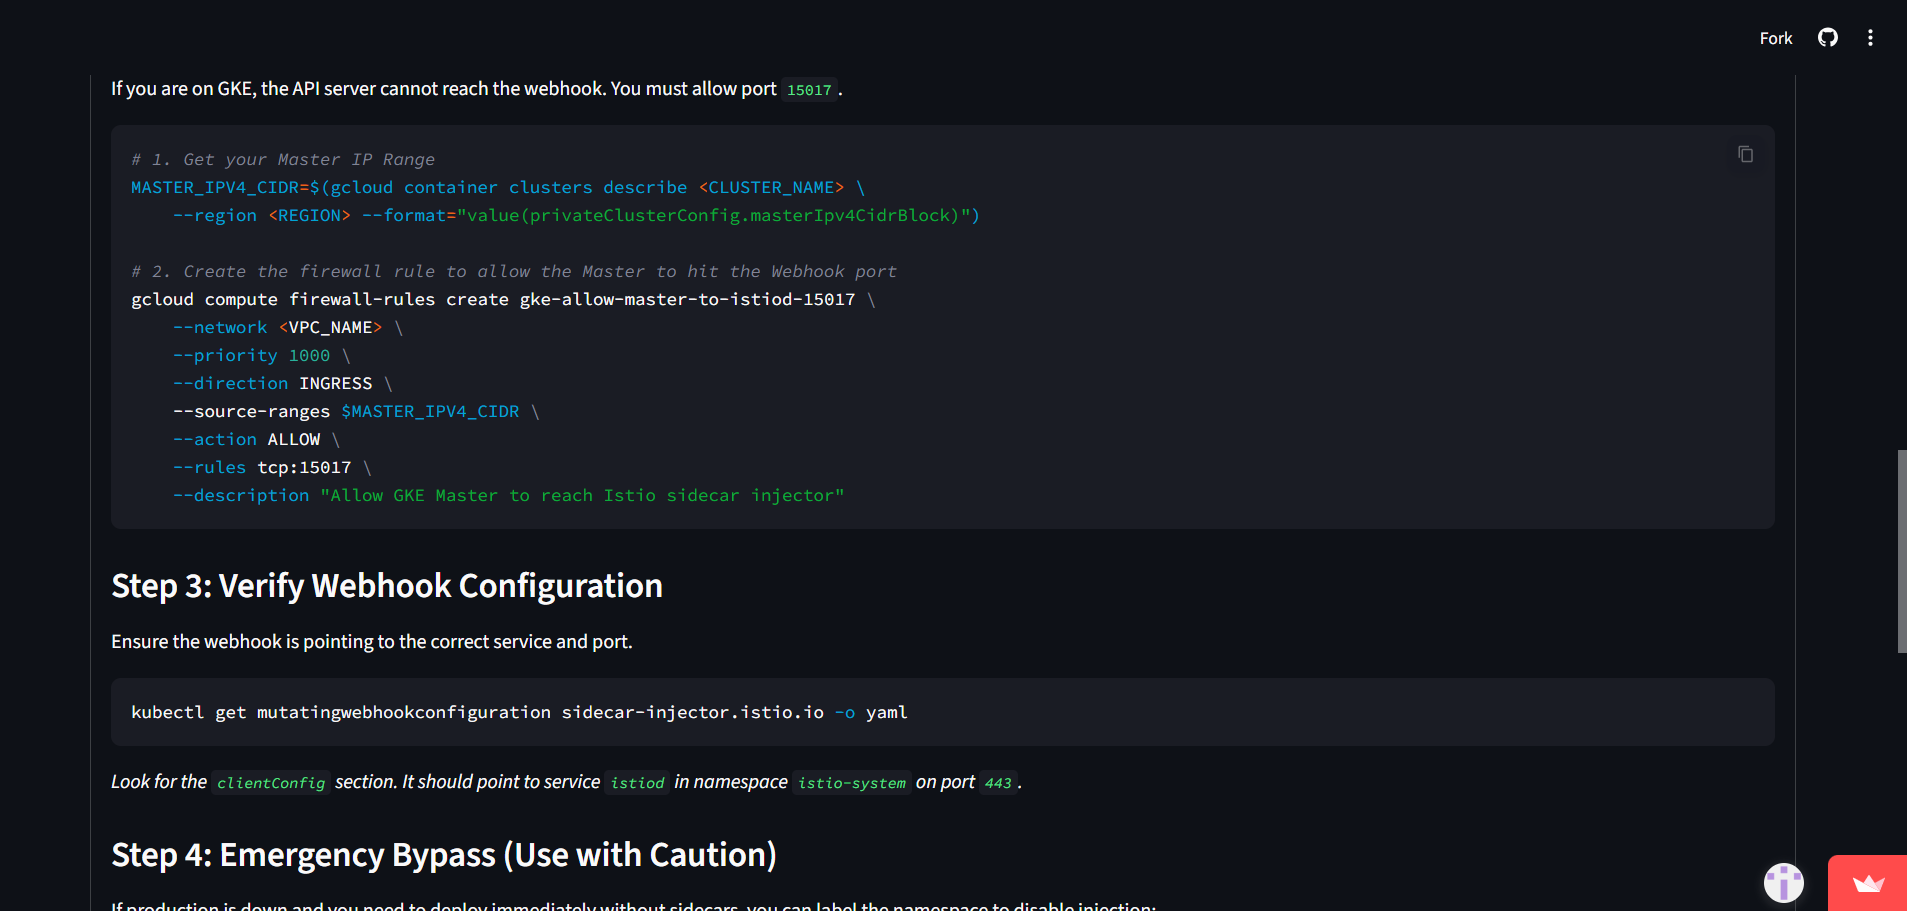Click the 'gcloud compute firewall-rules create' line
The width and height of the screenshot is (1907, 911).
503,300
